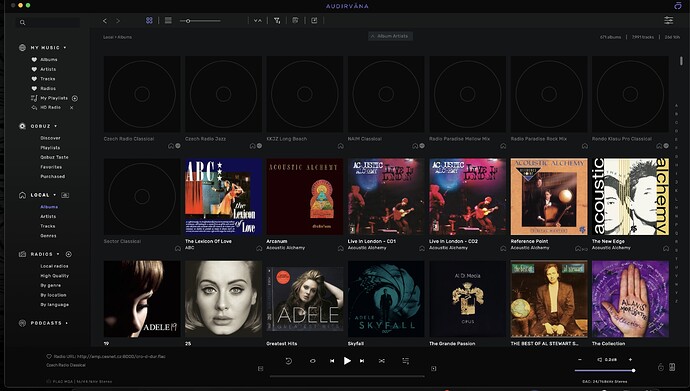690x391 pixels.
Task: Go forward with the right arrow
Action: click(118, 21)
